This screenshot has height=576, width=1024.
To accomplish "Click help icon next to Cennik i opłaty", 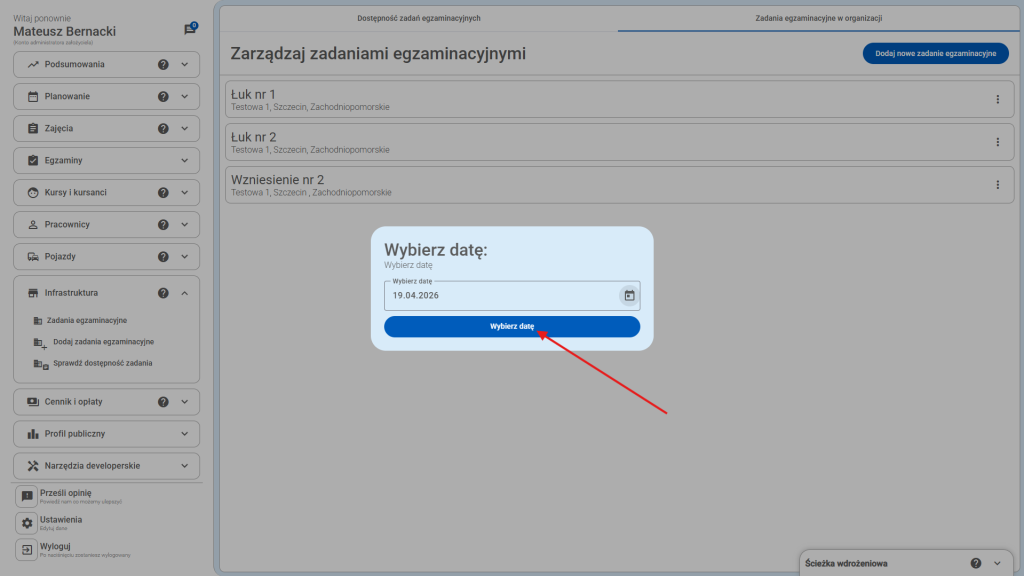I will click(163, 402).
